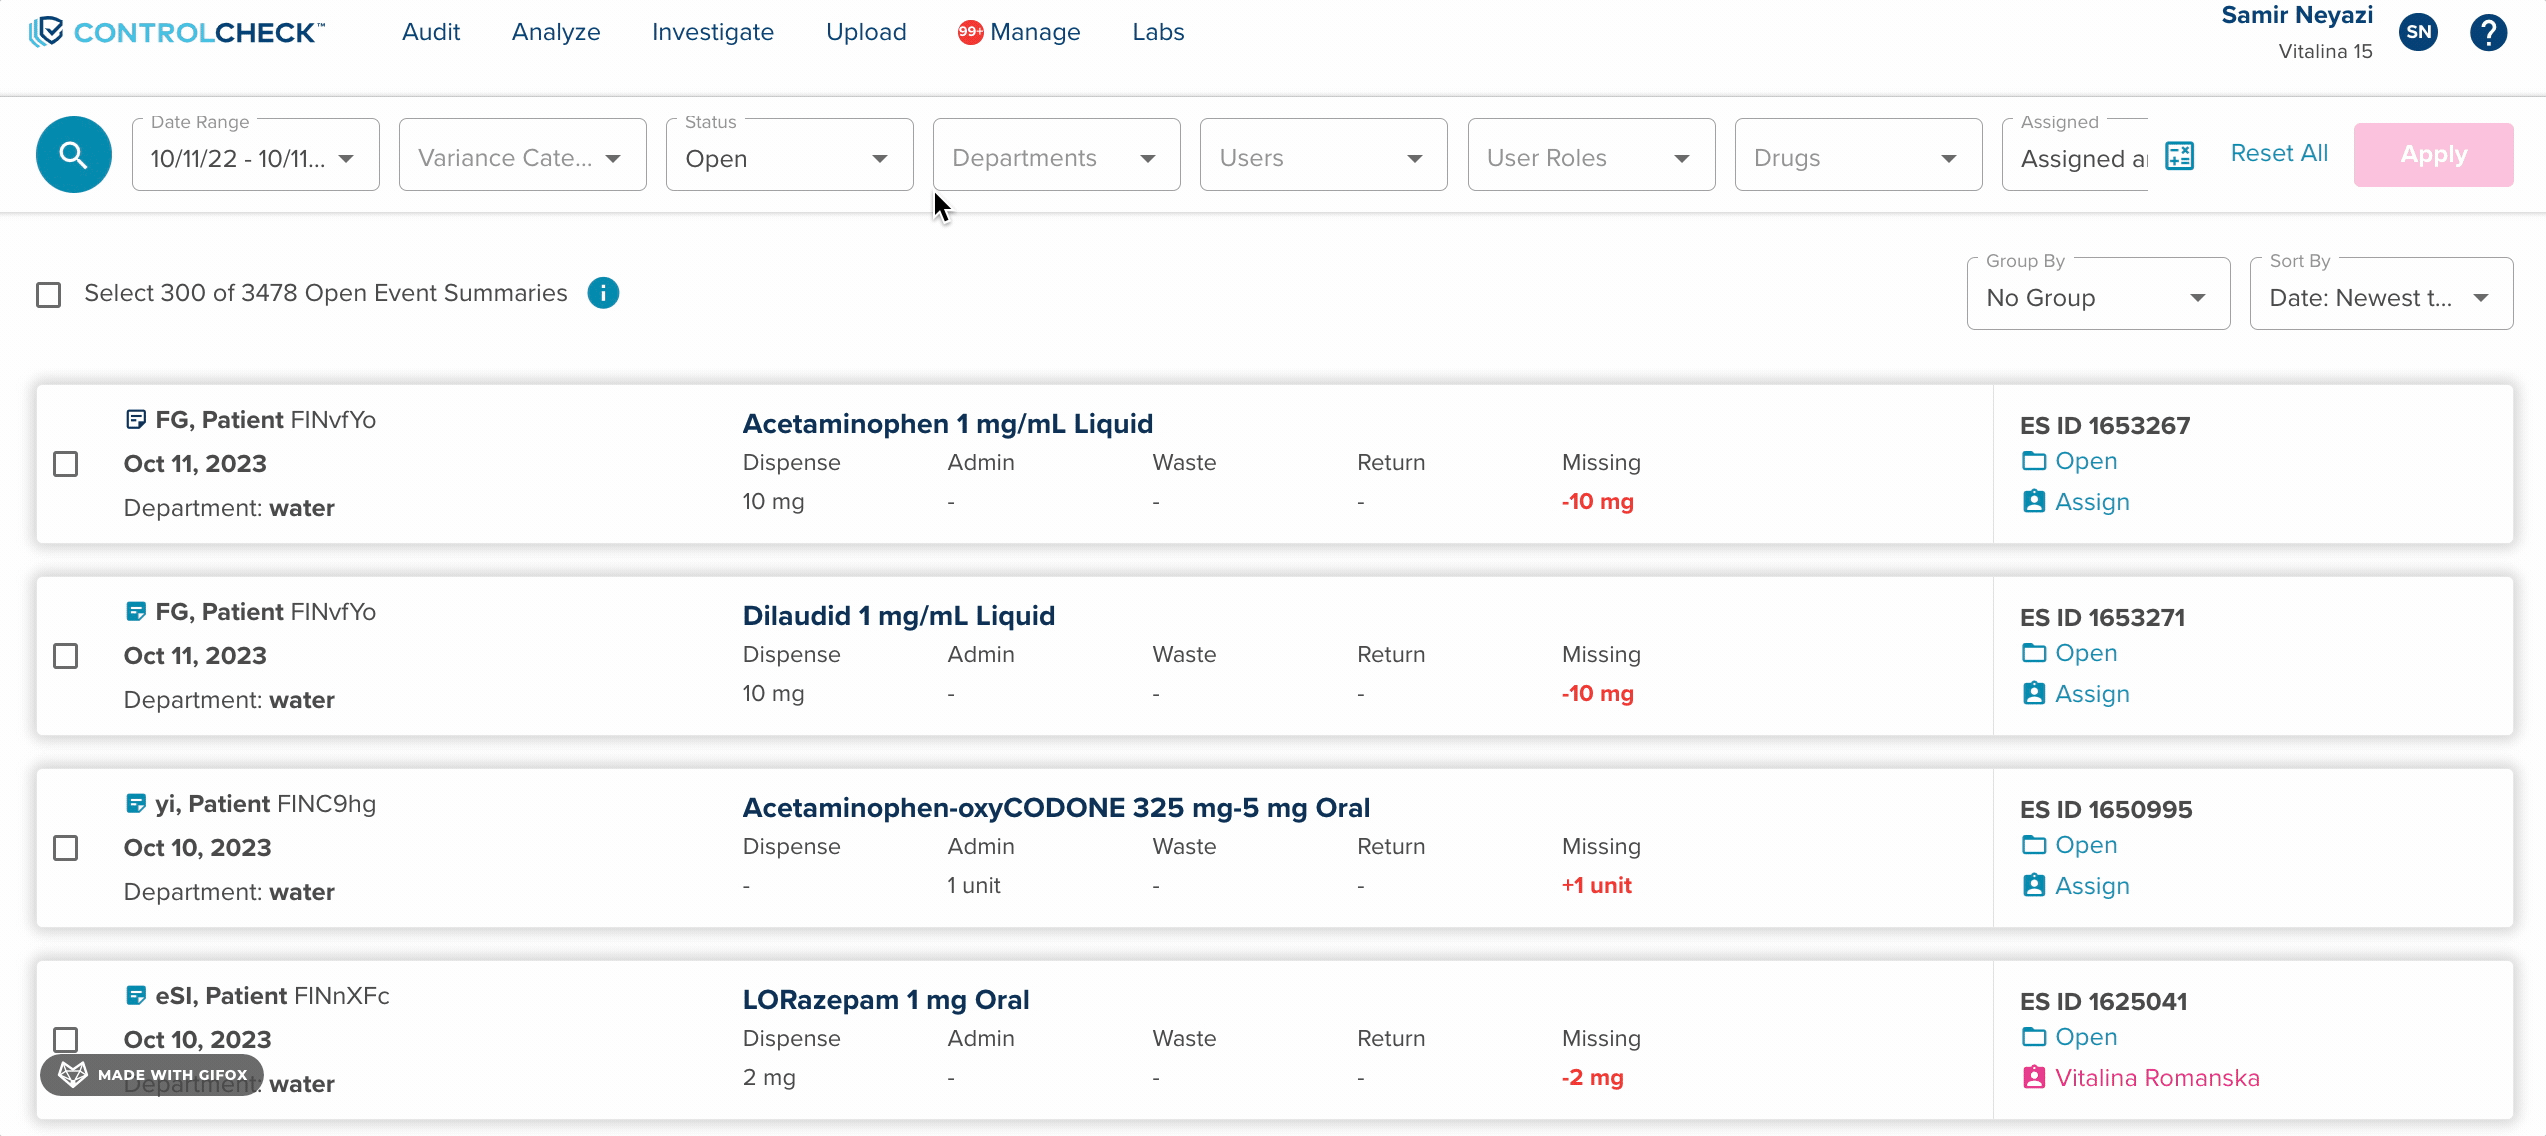This screenshot has height=1136, width=2546.
Task: Click Assign for ES ID 1653267
Action: [2091, 502]
